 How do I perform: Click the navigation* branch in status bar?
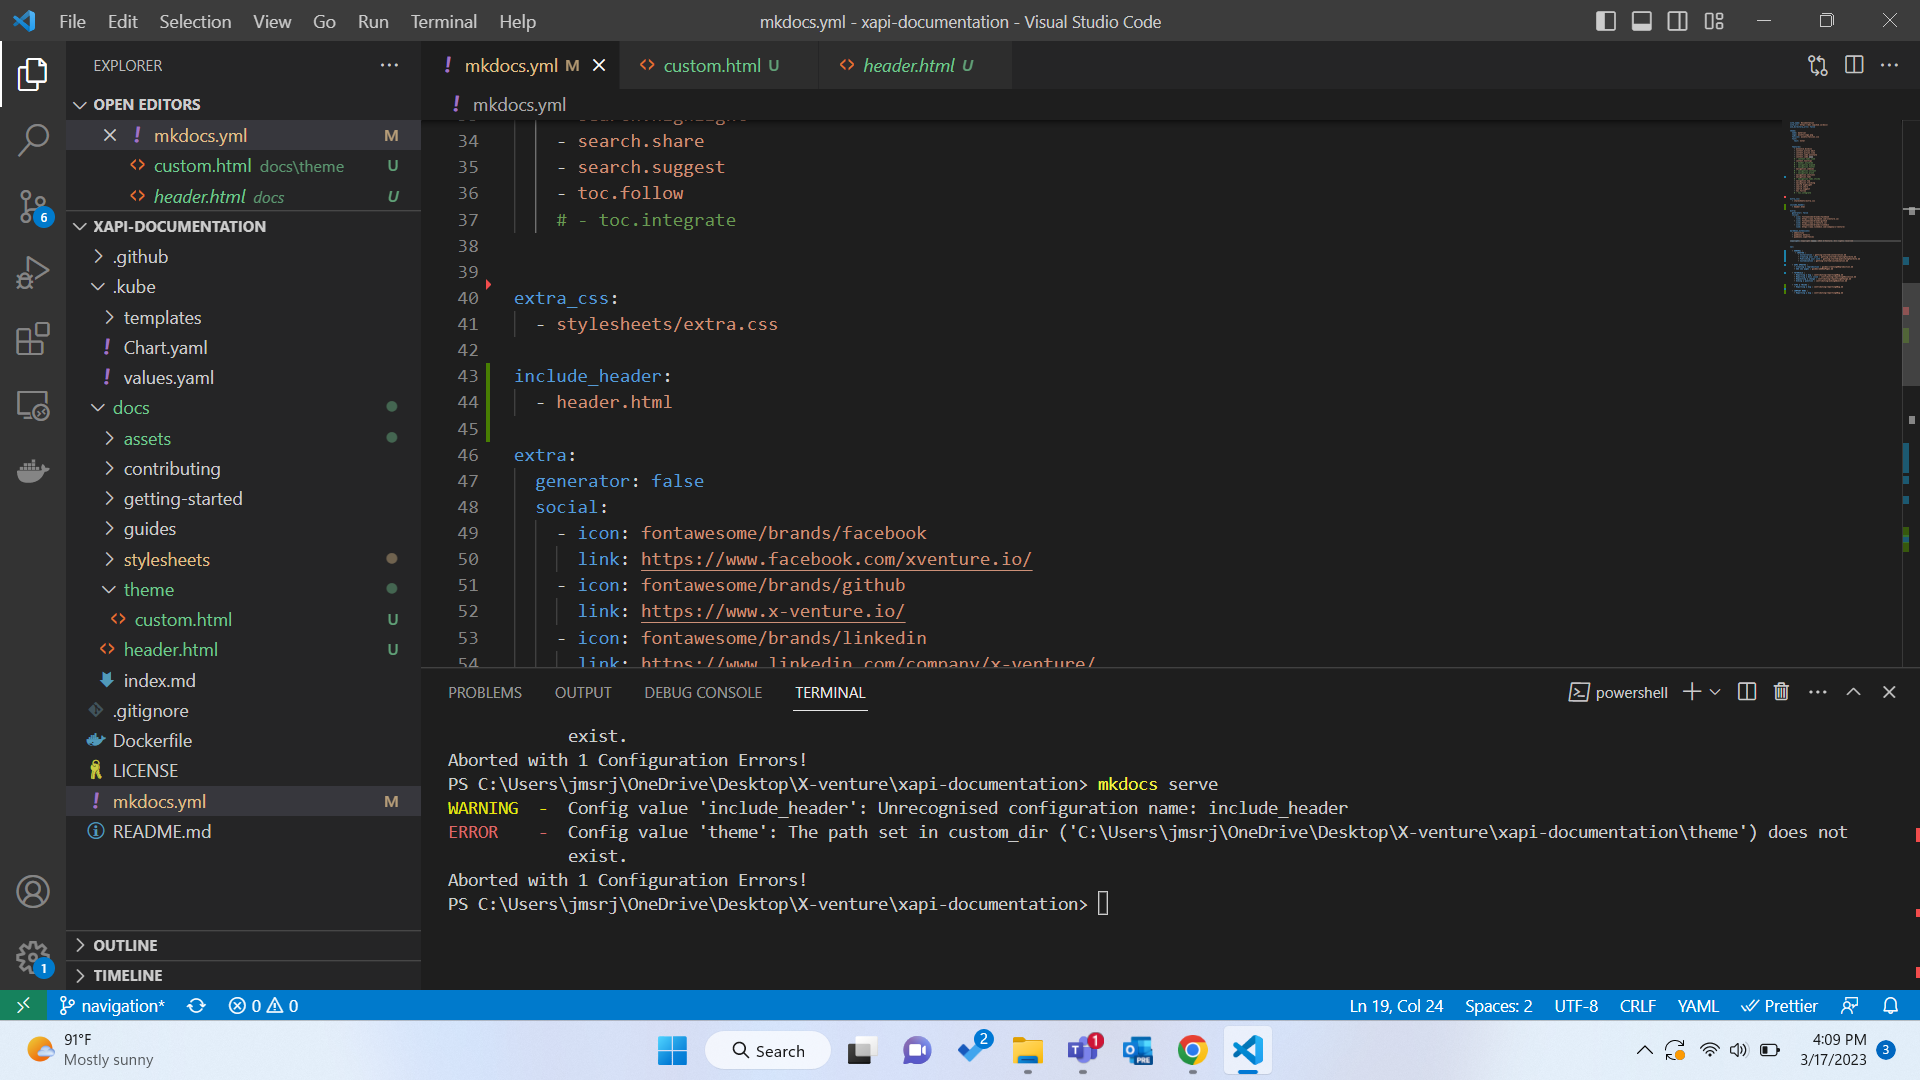click(112, 1005)
